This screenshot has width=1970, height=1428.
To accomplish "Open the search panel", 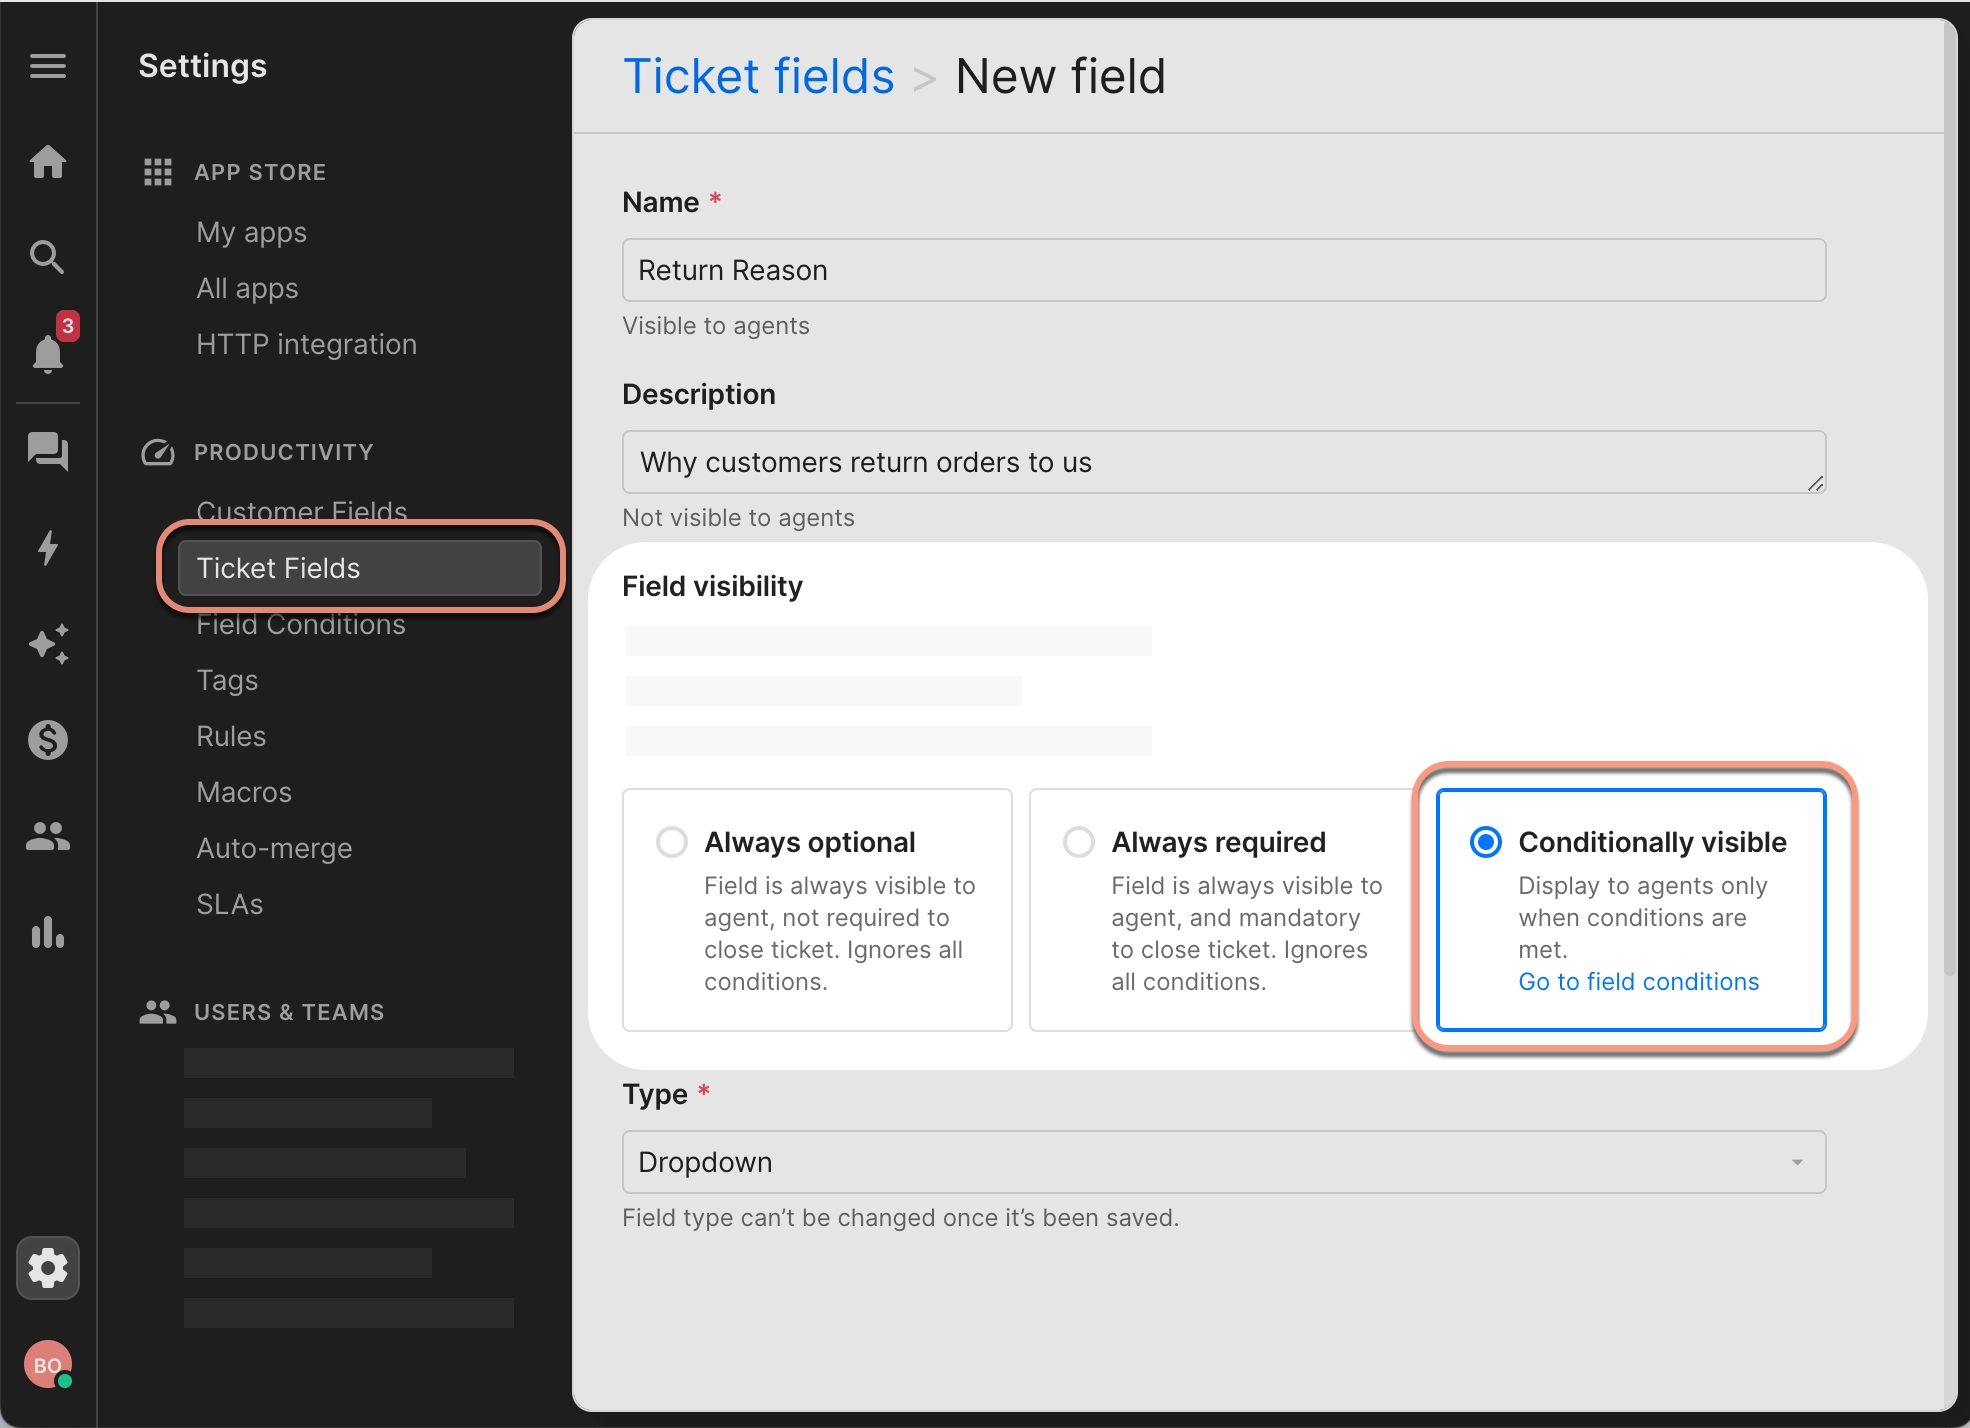I will (x=47, y=257).
